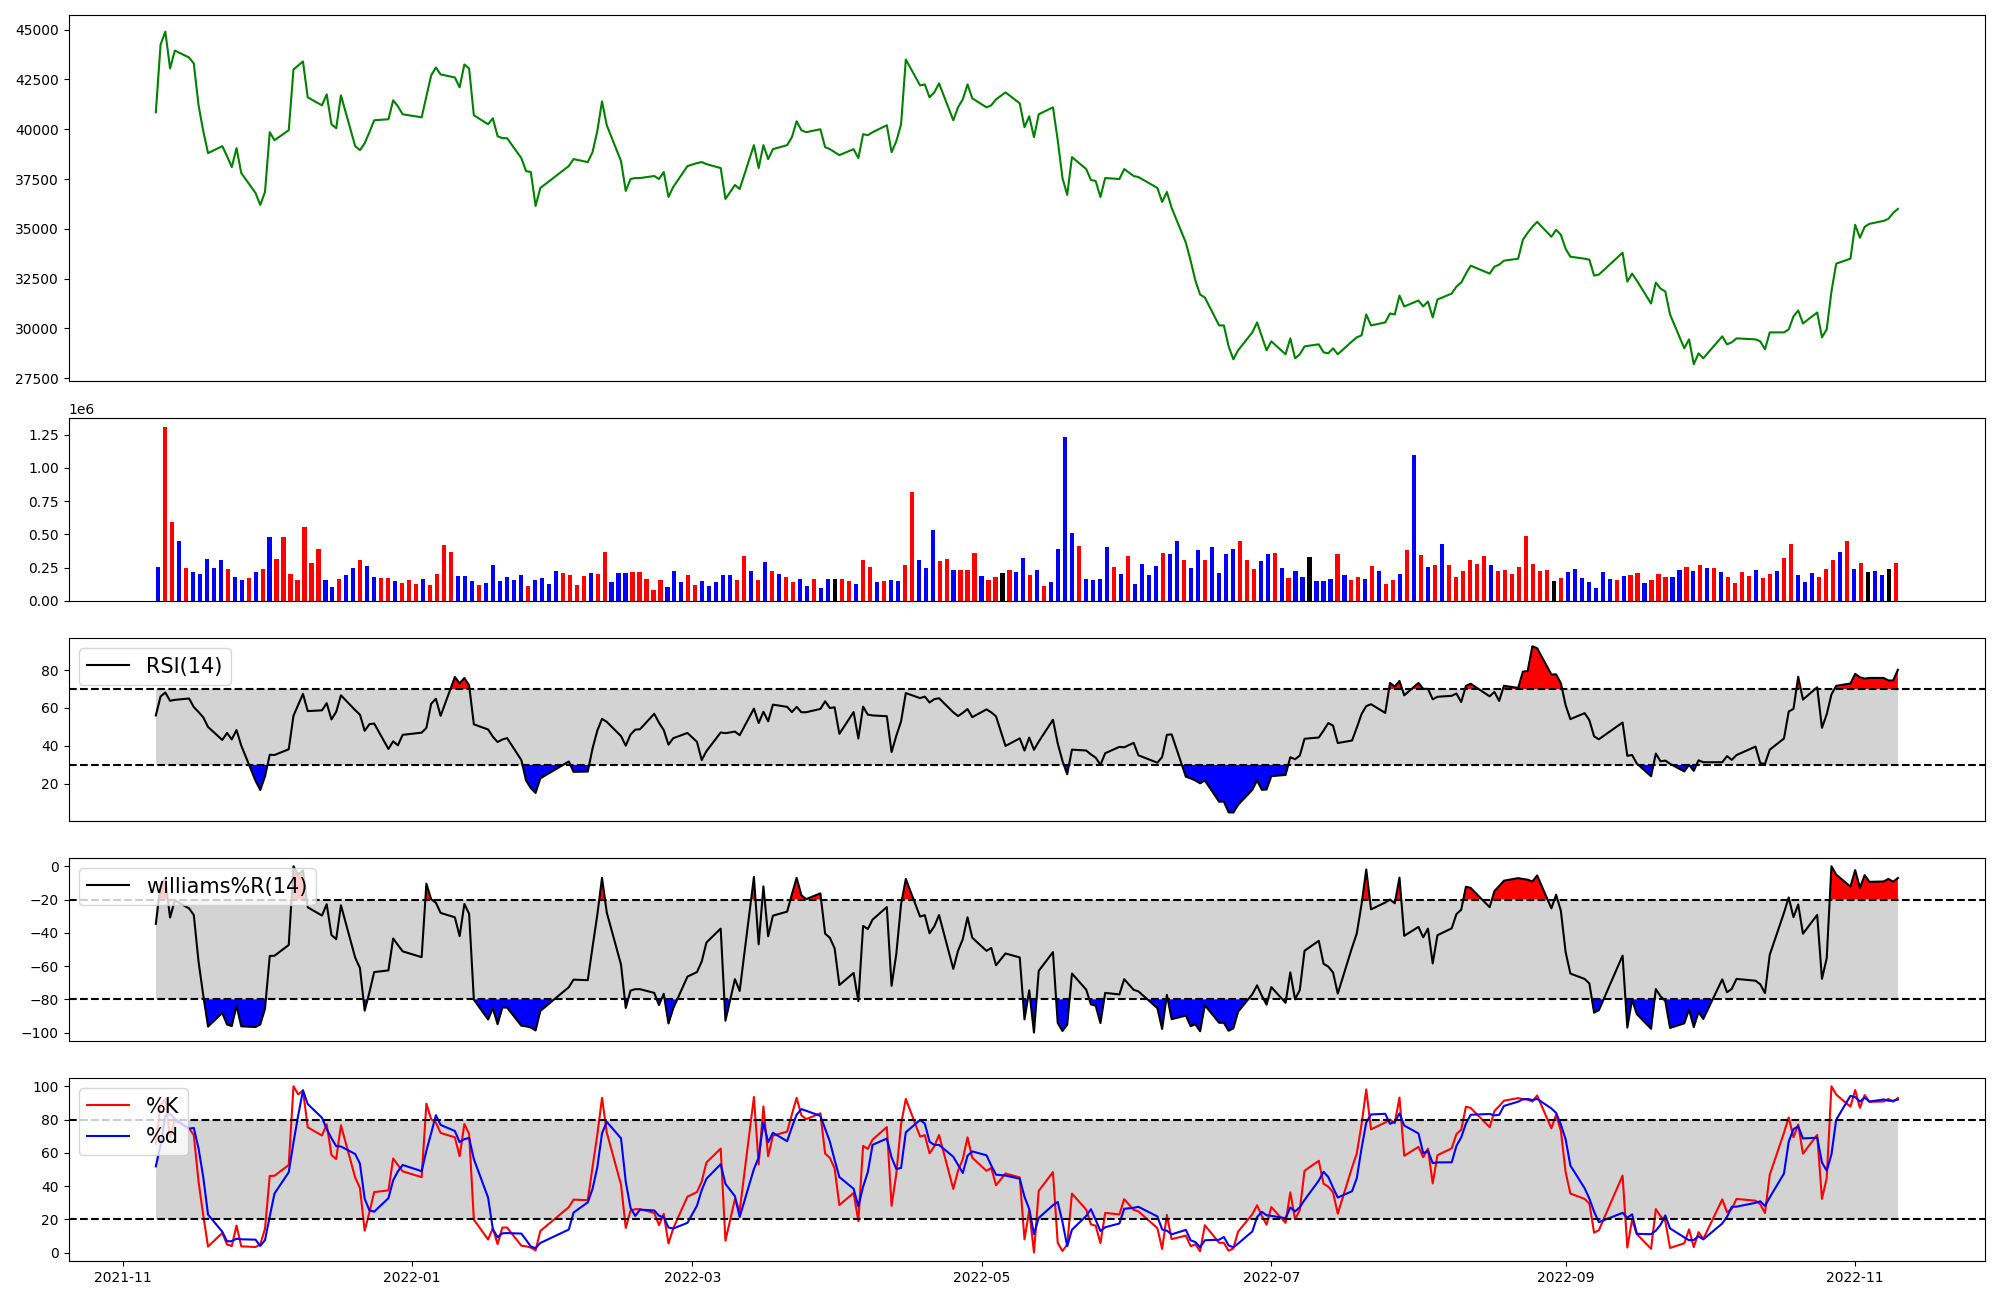2000x1300 pixels.
Task: Click the 2022-07 x-axis date label
Action: tap(1270, 1277)
